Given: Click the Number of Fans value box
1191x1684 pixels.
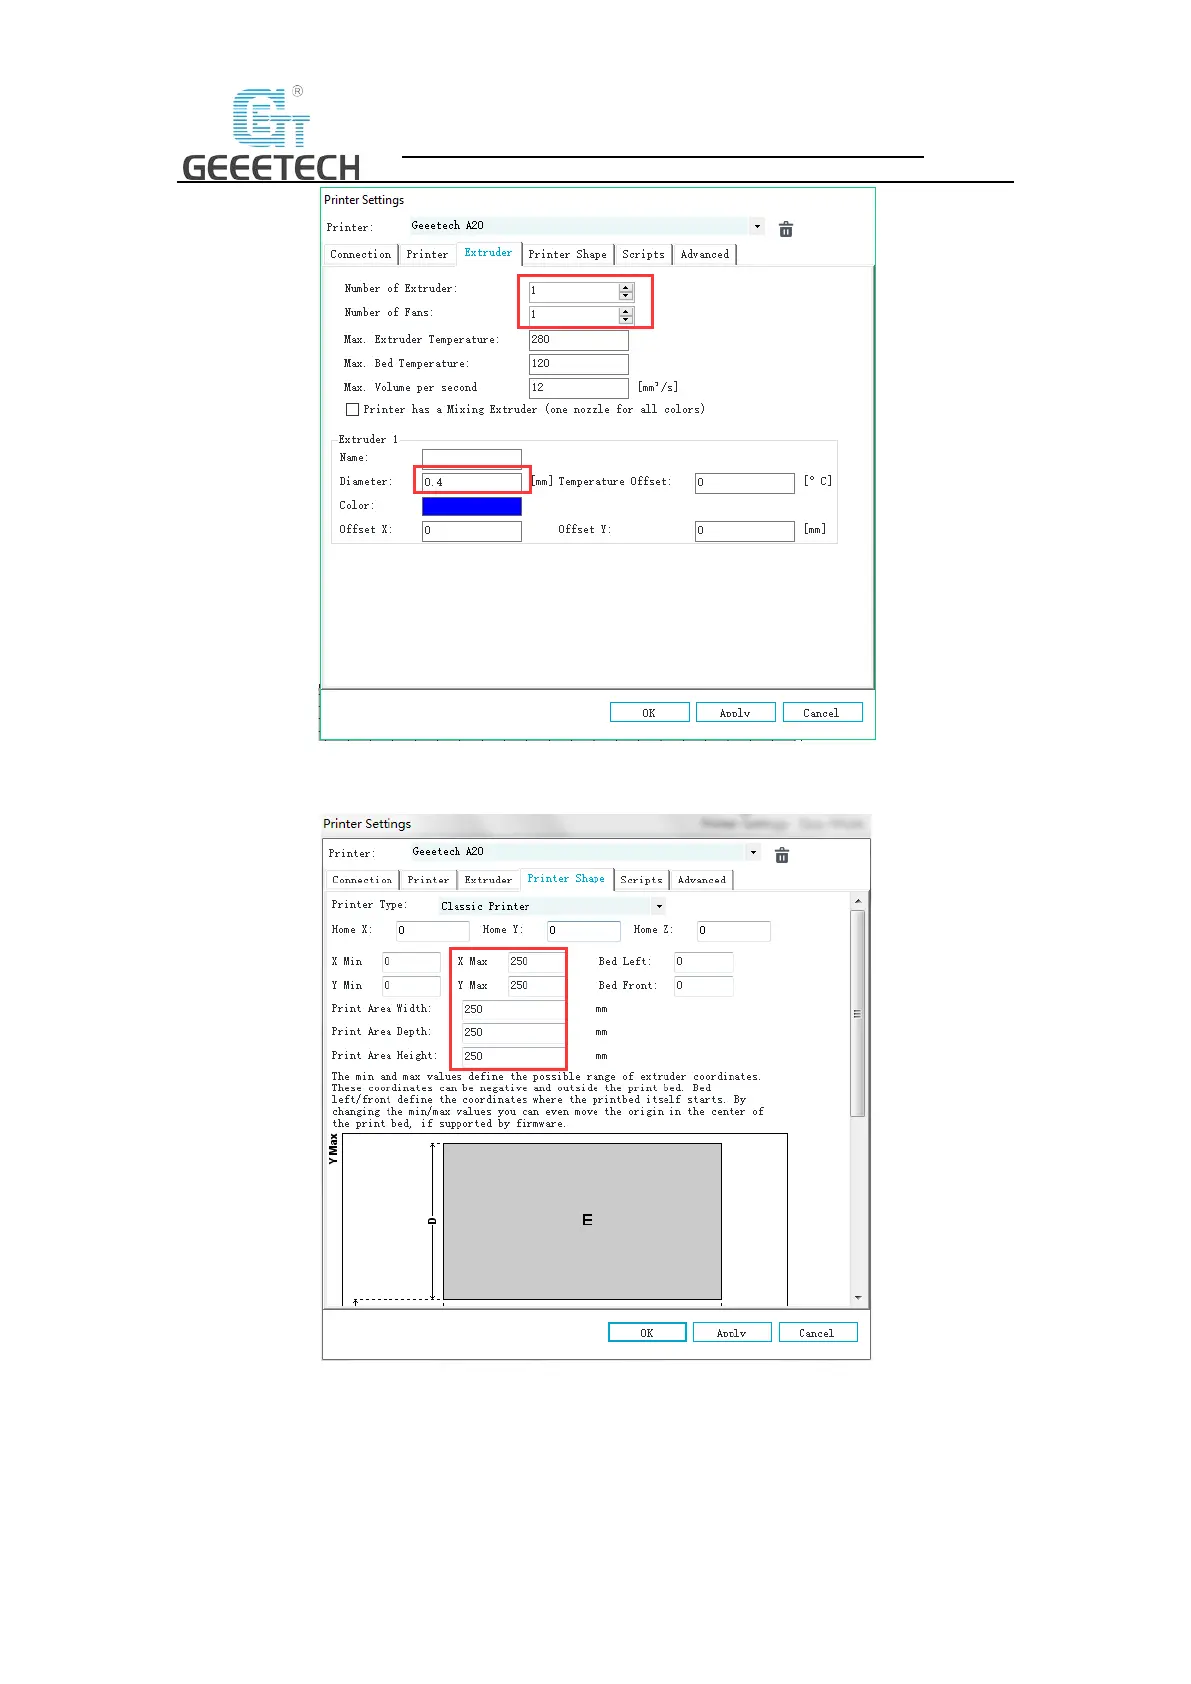Looking at the screenshot, I should 574,315.
